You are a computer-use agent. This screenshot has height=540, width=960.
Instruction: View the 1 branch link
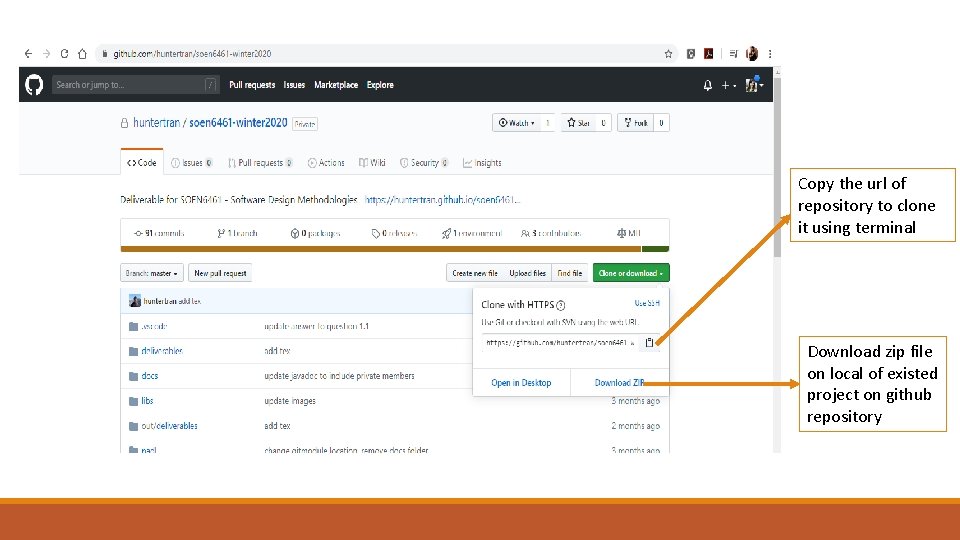tap(238, 233)
